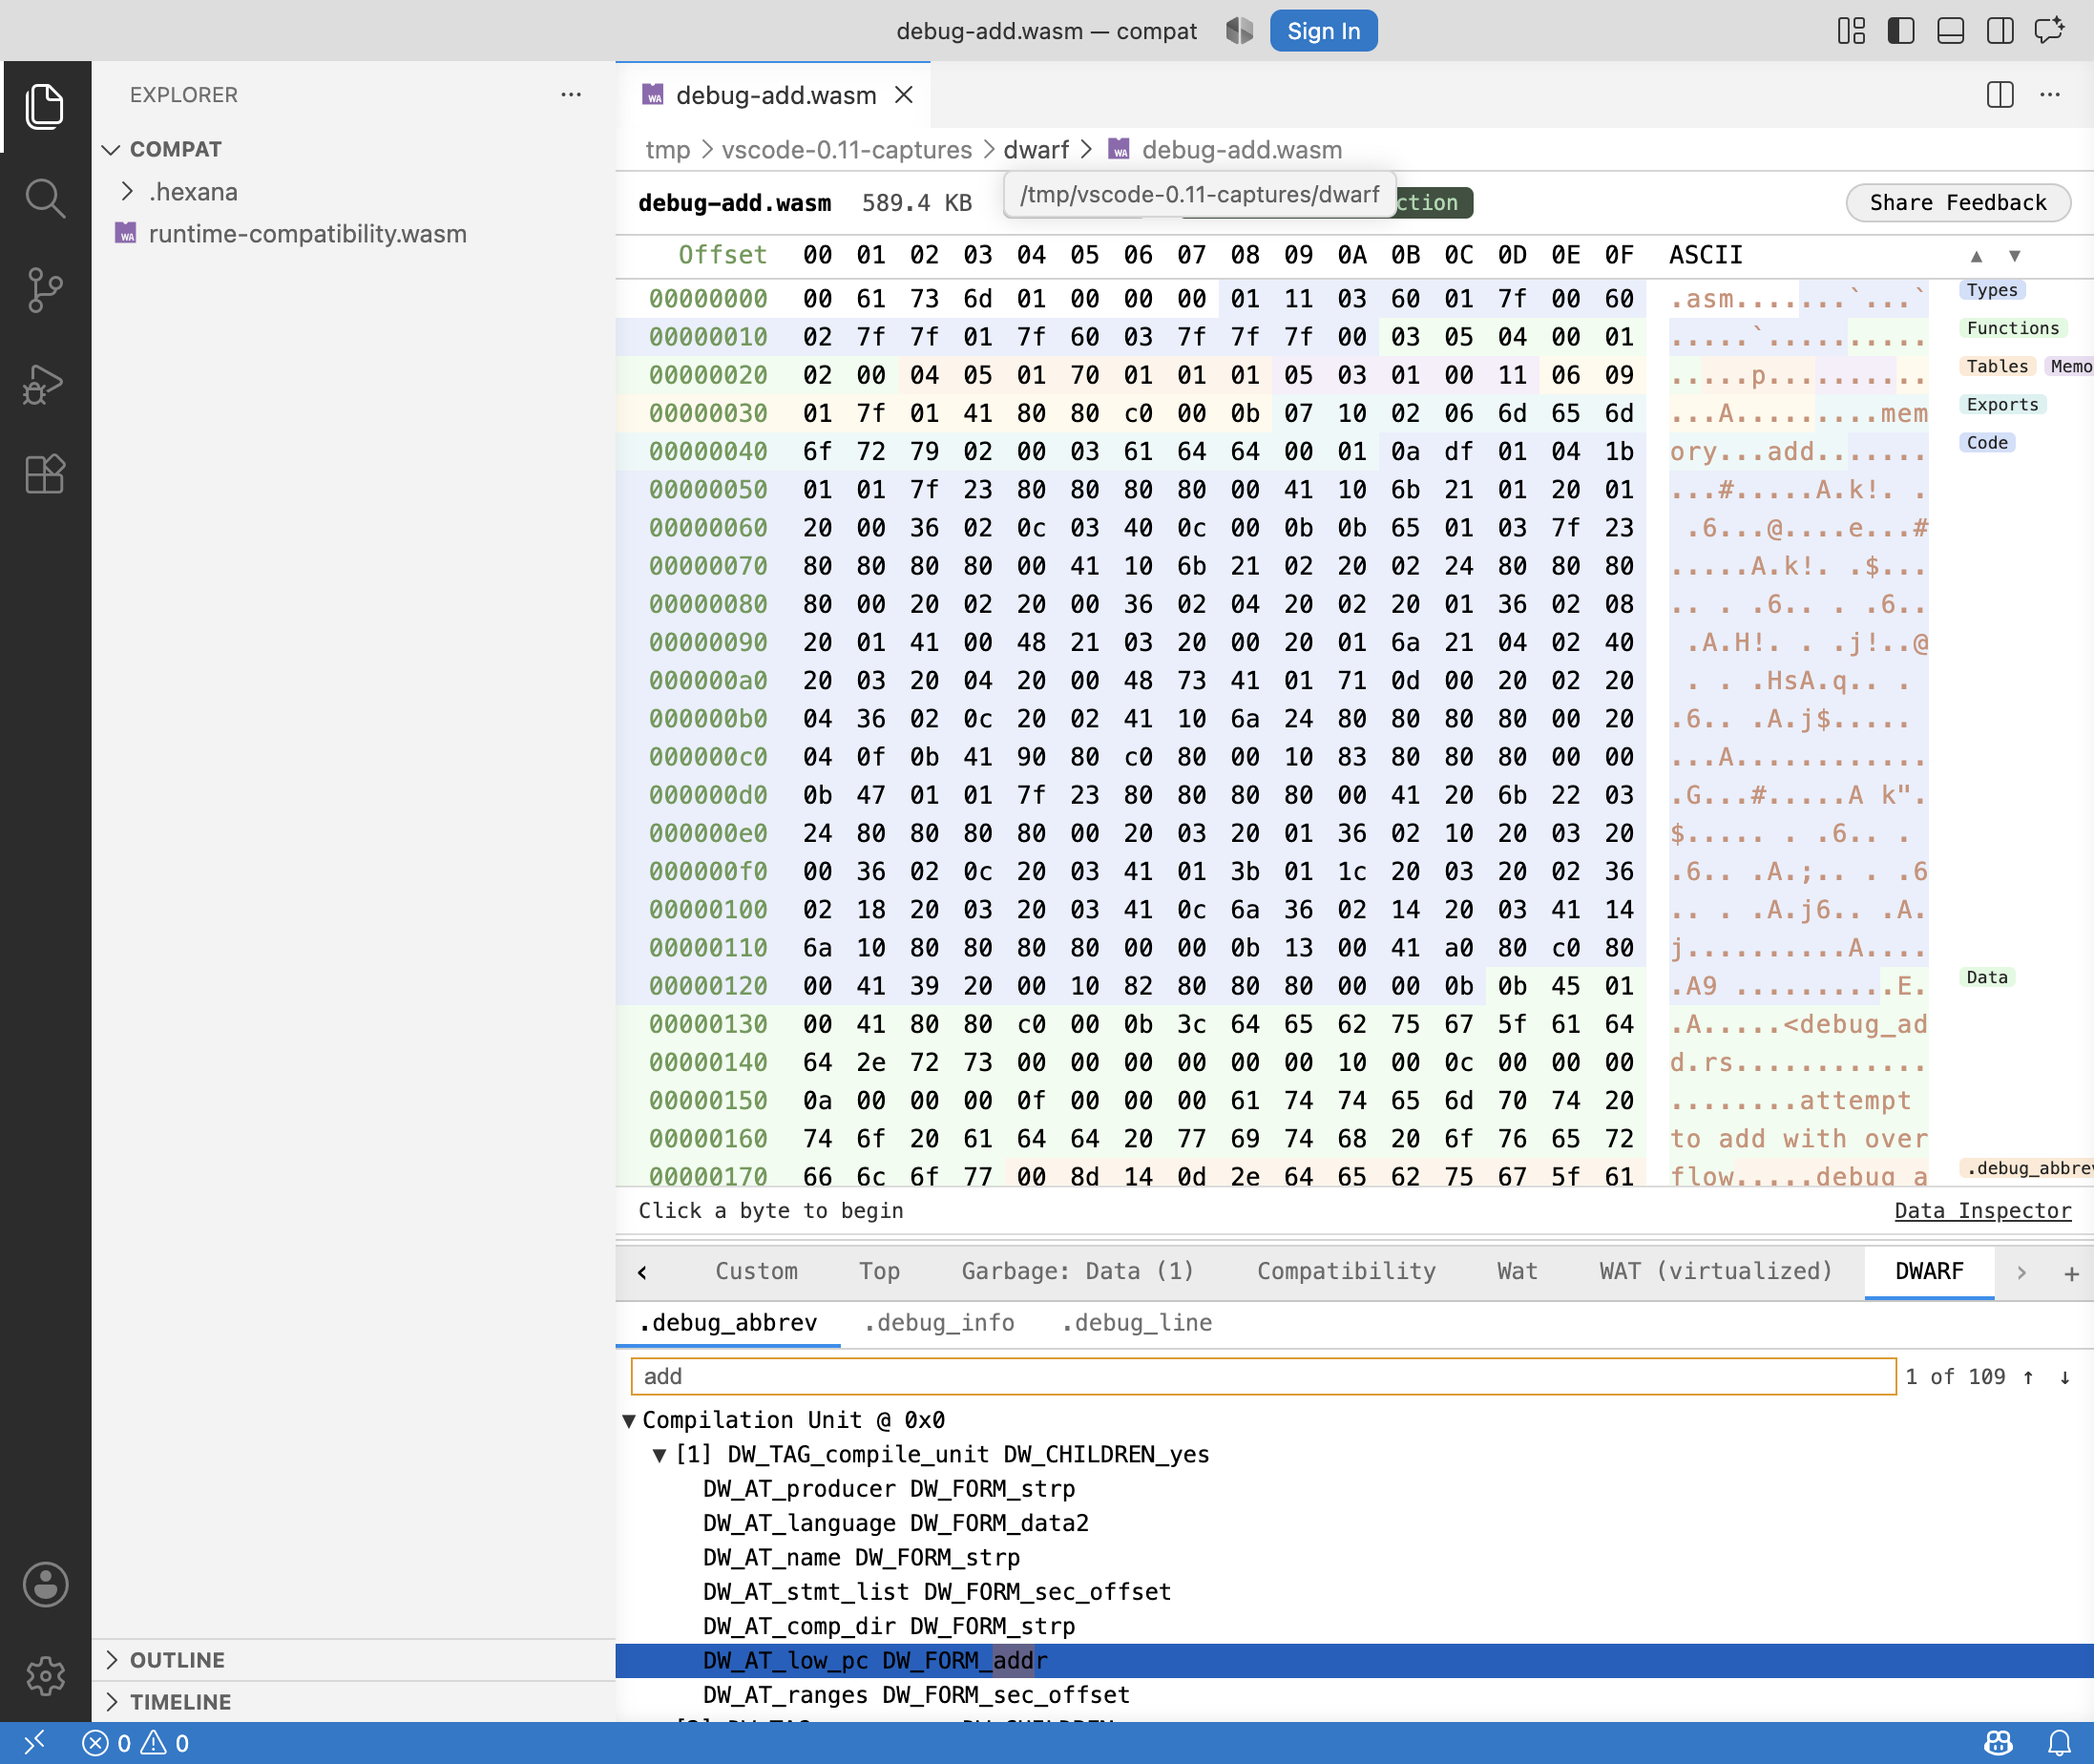Click the Exports section label
The width and height of the screenshot is (2094, 1764).
[2002, 404]
